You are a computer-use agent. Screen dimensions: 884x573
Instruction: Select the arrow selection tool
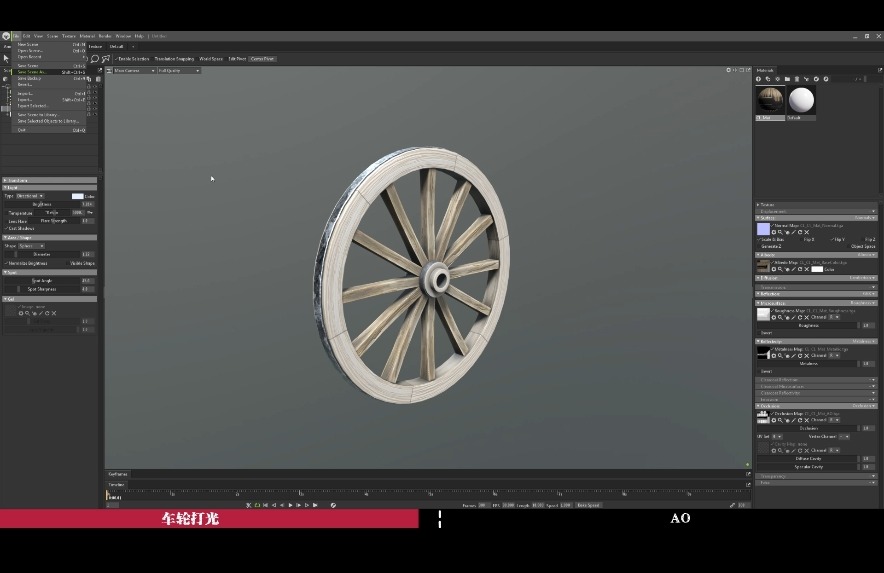tap(6, 58)
